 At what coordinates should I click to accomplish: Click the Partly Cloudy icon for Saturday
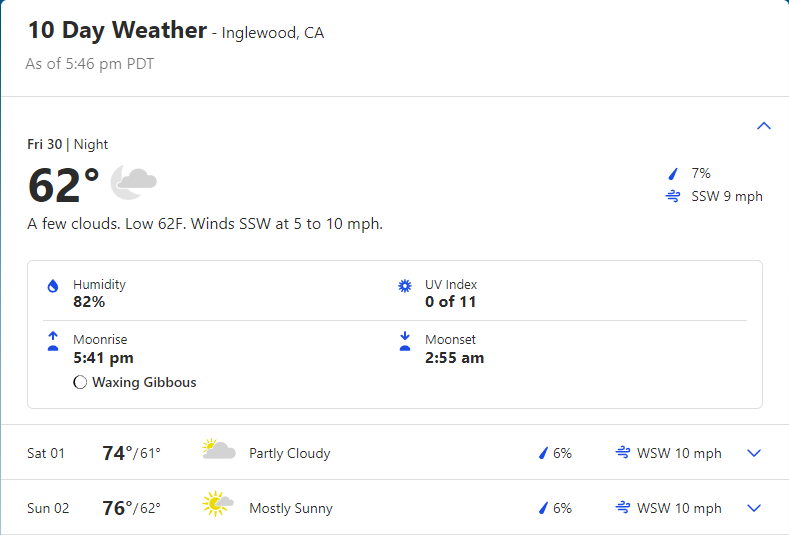click(x=218, y=449)
